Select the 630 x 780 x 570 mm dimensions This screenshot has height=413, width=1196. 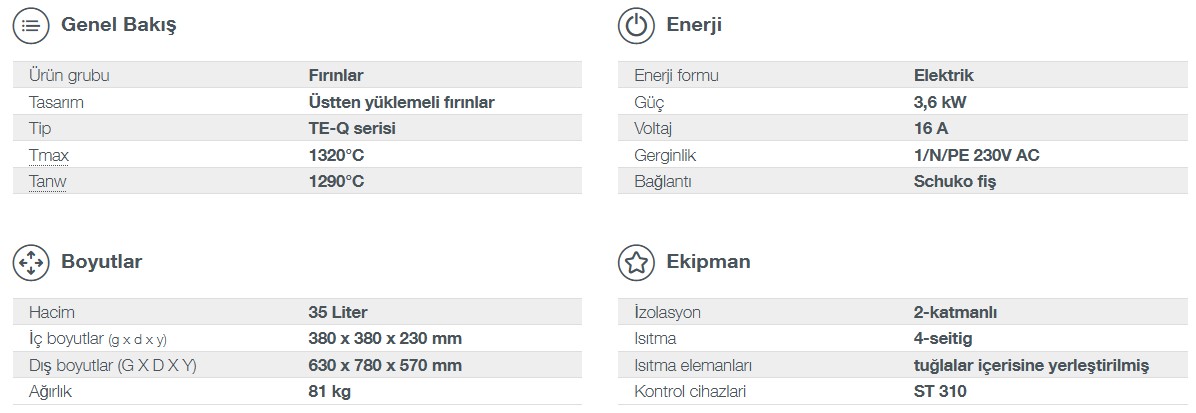click(385, 366)
